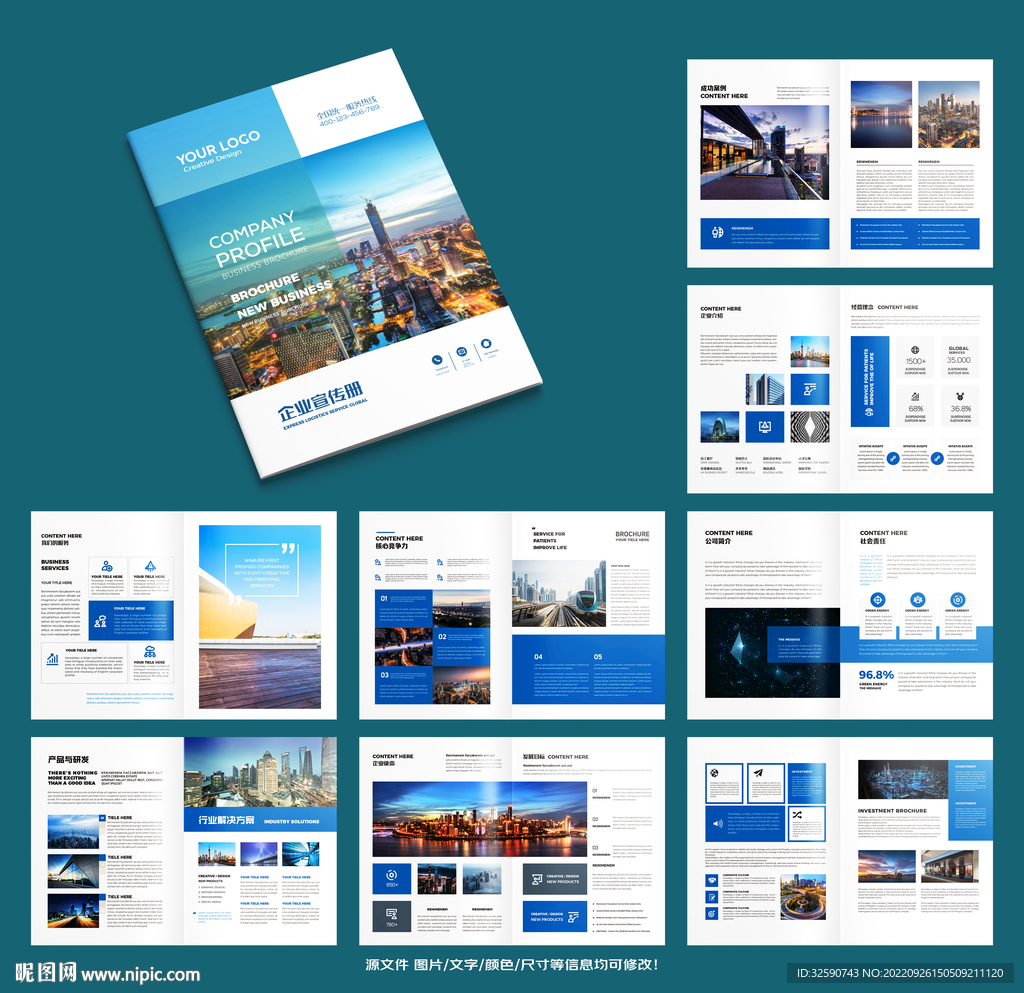Screen dimensions: 1024x993
Task: Click the blue presentation-board icon tile
Action: tap(810, 389)
